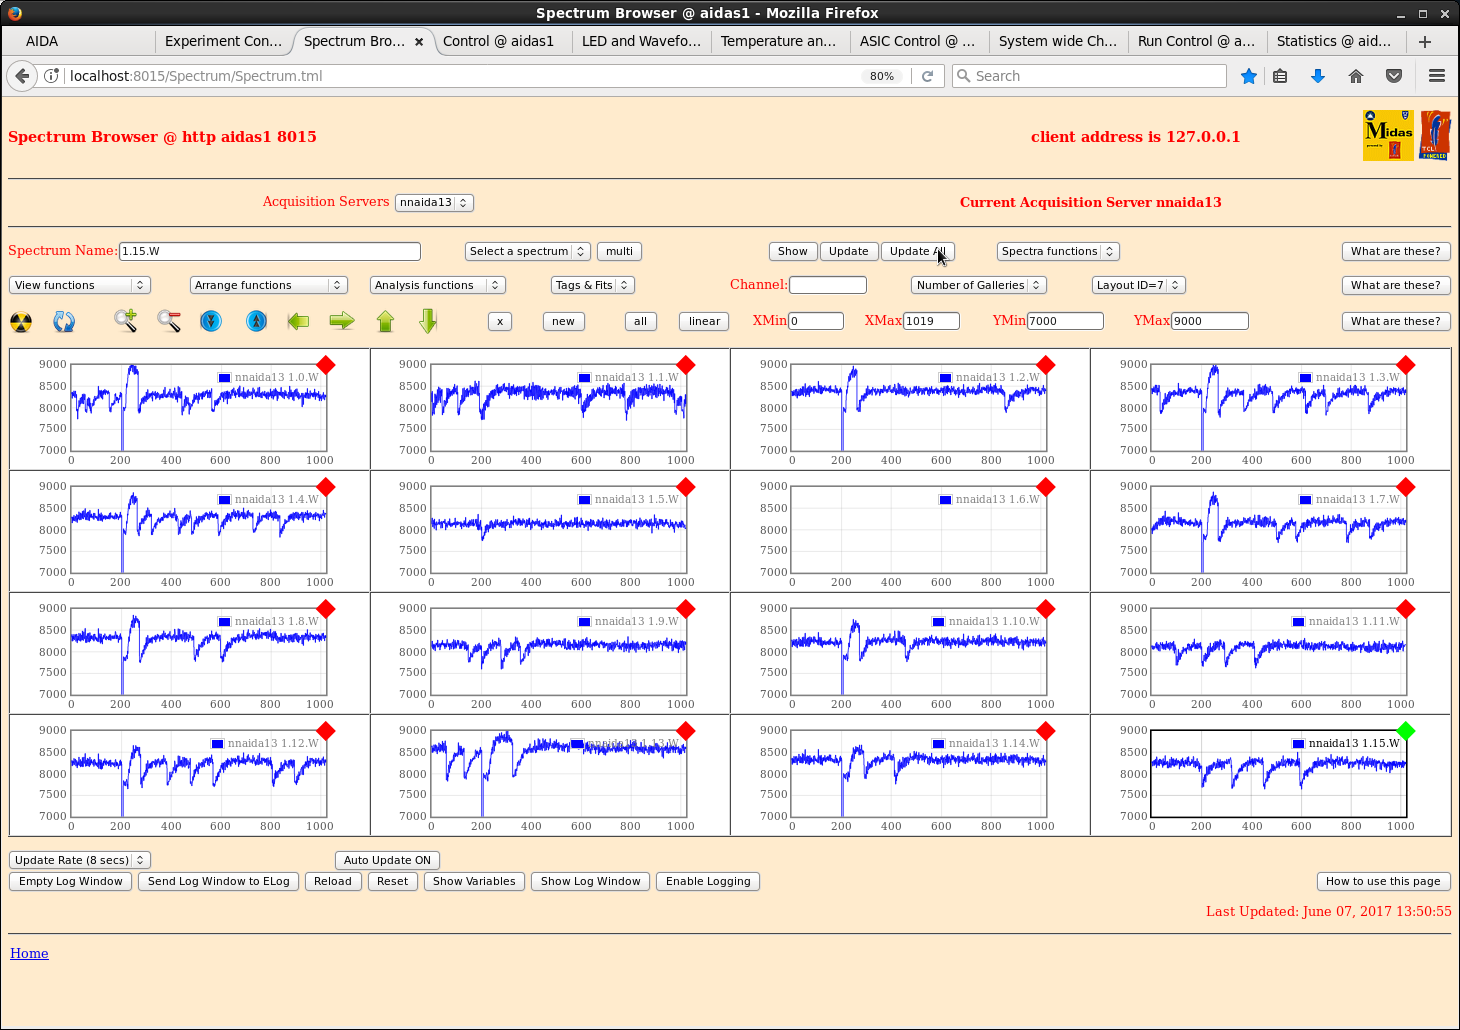Click green diamond marker on nnaida13 1.15.W
This screenshot has height=1030, width=1460.
pos(1406,731)
